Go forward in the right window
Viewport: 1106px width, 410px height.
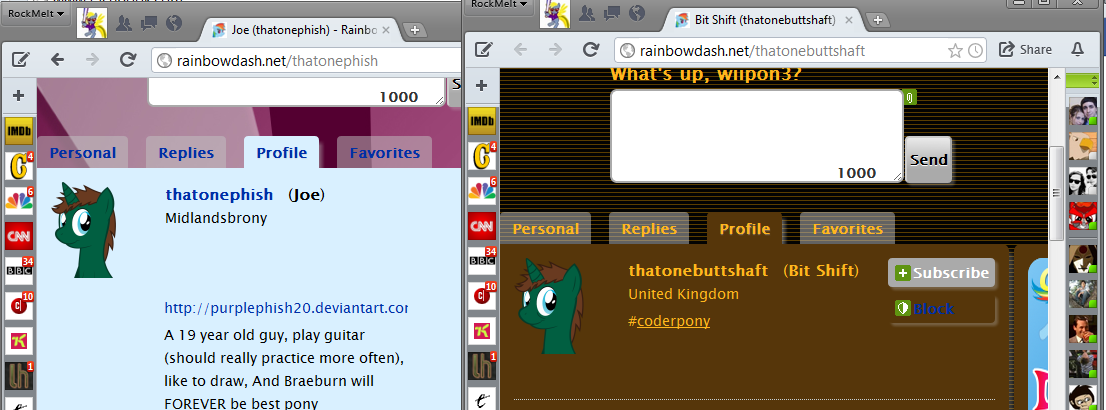coord(555,49)
